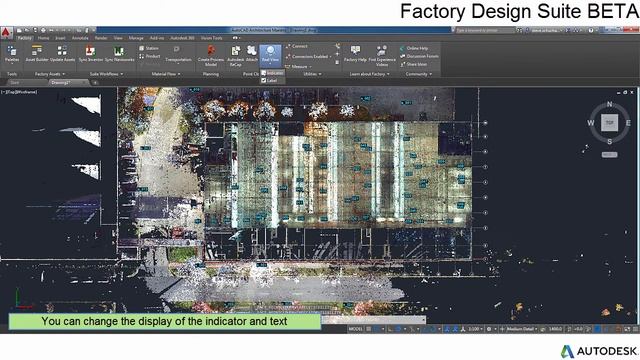Click the TOP face of the ViewCube

pyautogui.click(x=609, y=122)
